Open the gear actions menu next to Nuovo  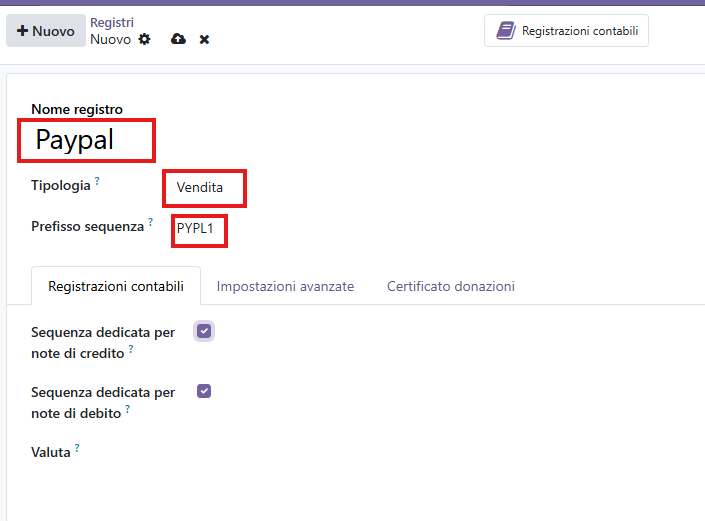144,39
